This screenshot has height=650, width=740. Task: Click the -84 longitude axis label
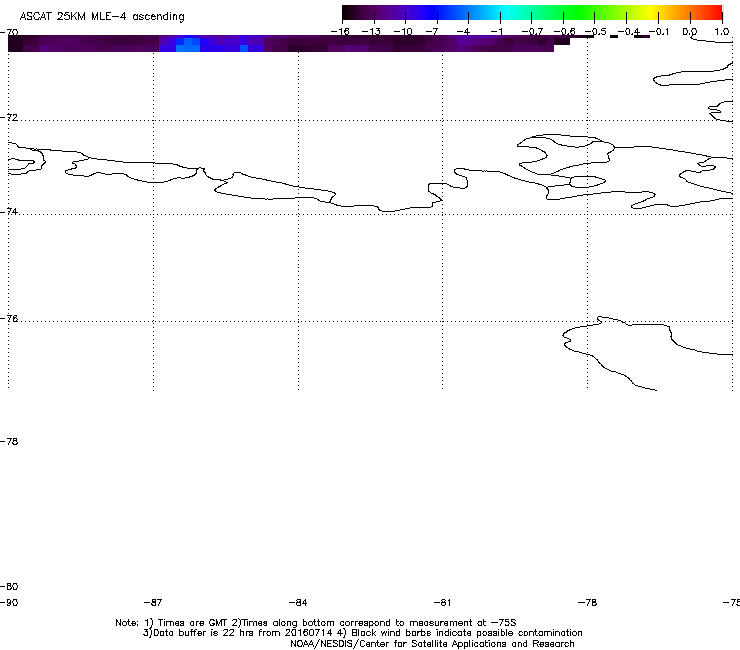pyautogui.click(x=298, y=602)
